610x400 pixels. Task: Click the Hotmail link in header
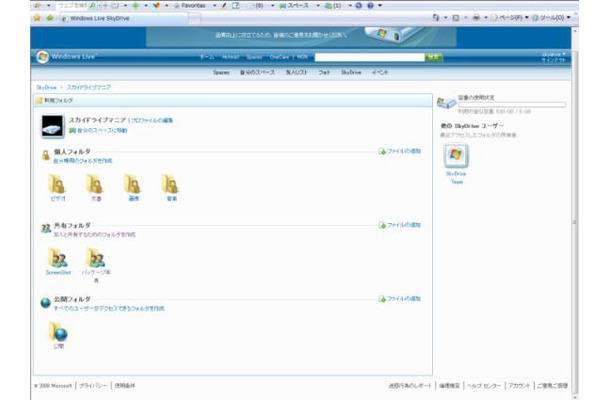[230, 57]
